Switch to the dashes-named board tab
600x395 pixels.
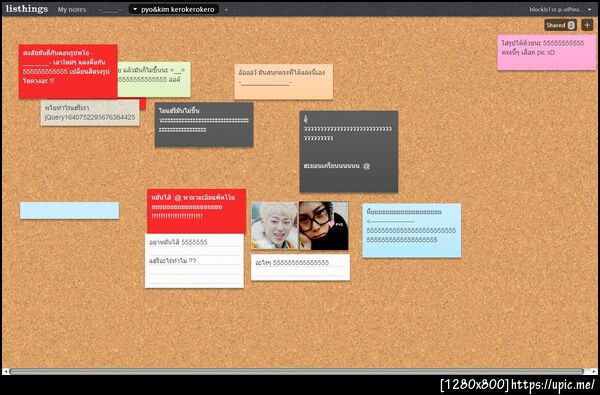pyautogui.click(x=110, y=10)
